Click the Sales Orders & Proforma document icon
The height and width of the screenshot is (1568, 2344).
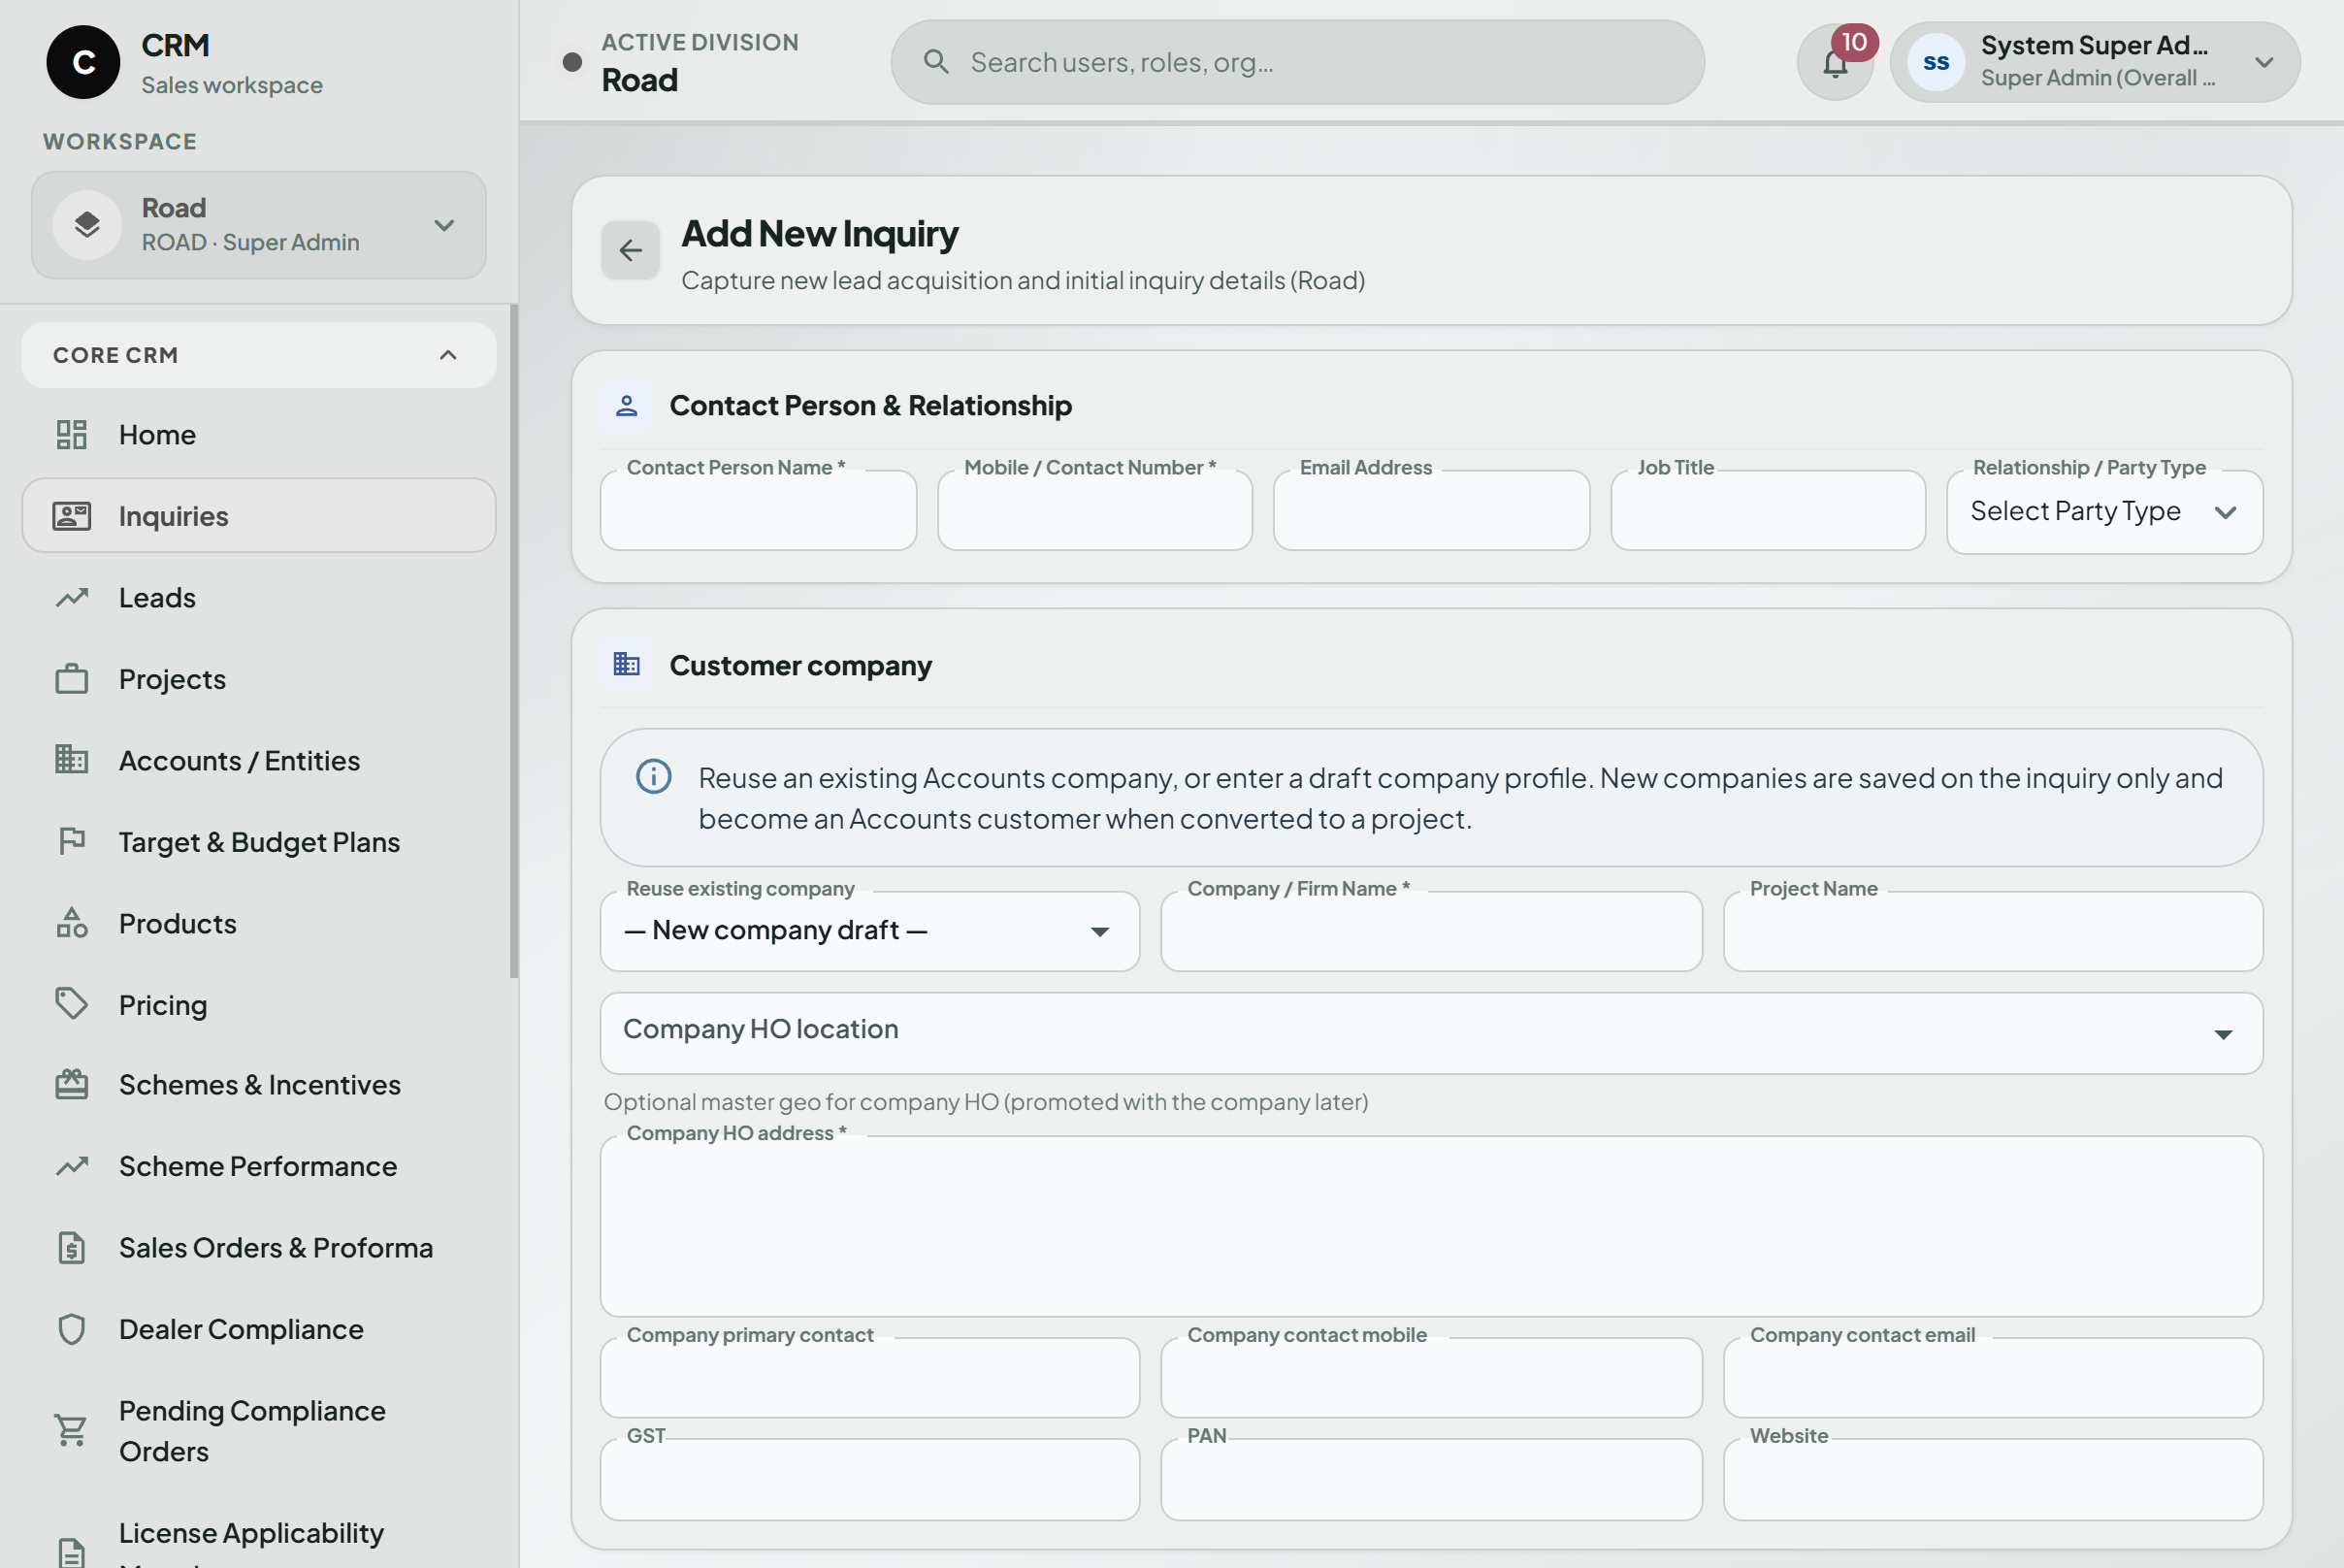coord(72,1248)
